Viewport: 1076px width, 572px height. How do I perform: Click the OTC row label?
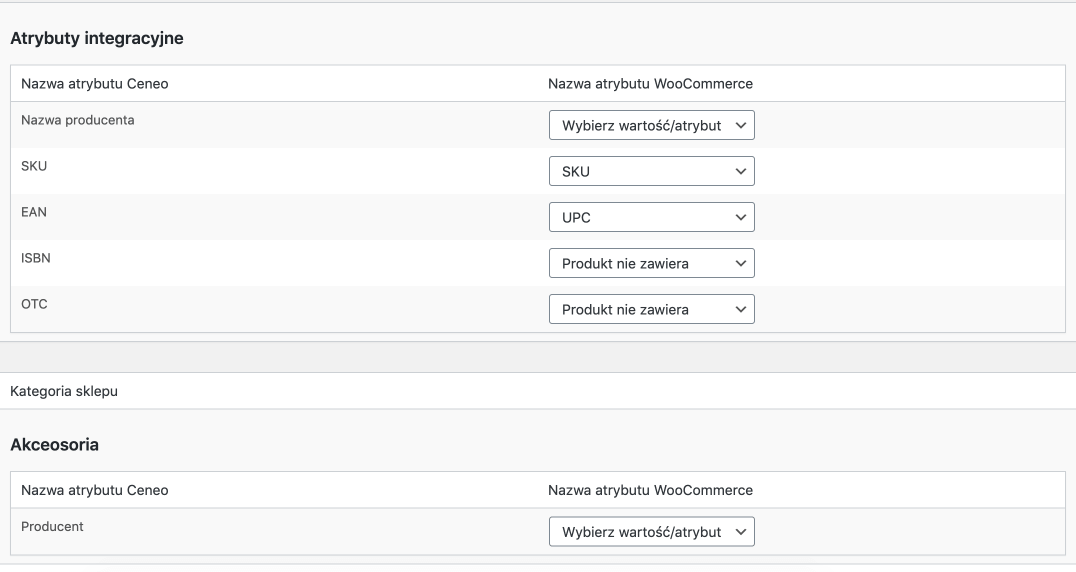[x=34, y=304]
